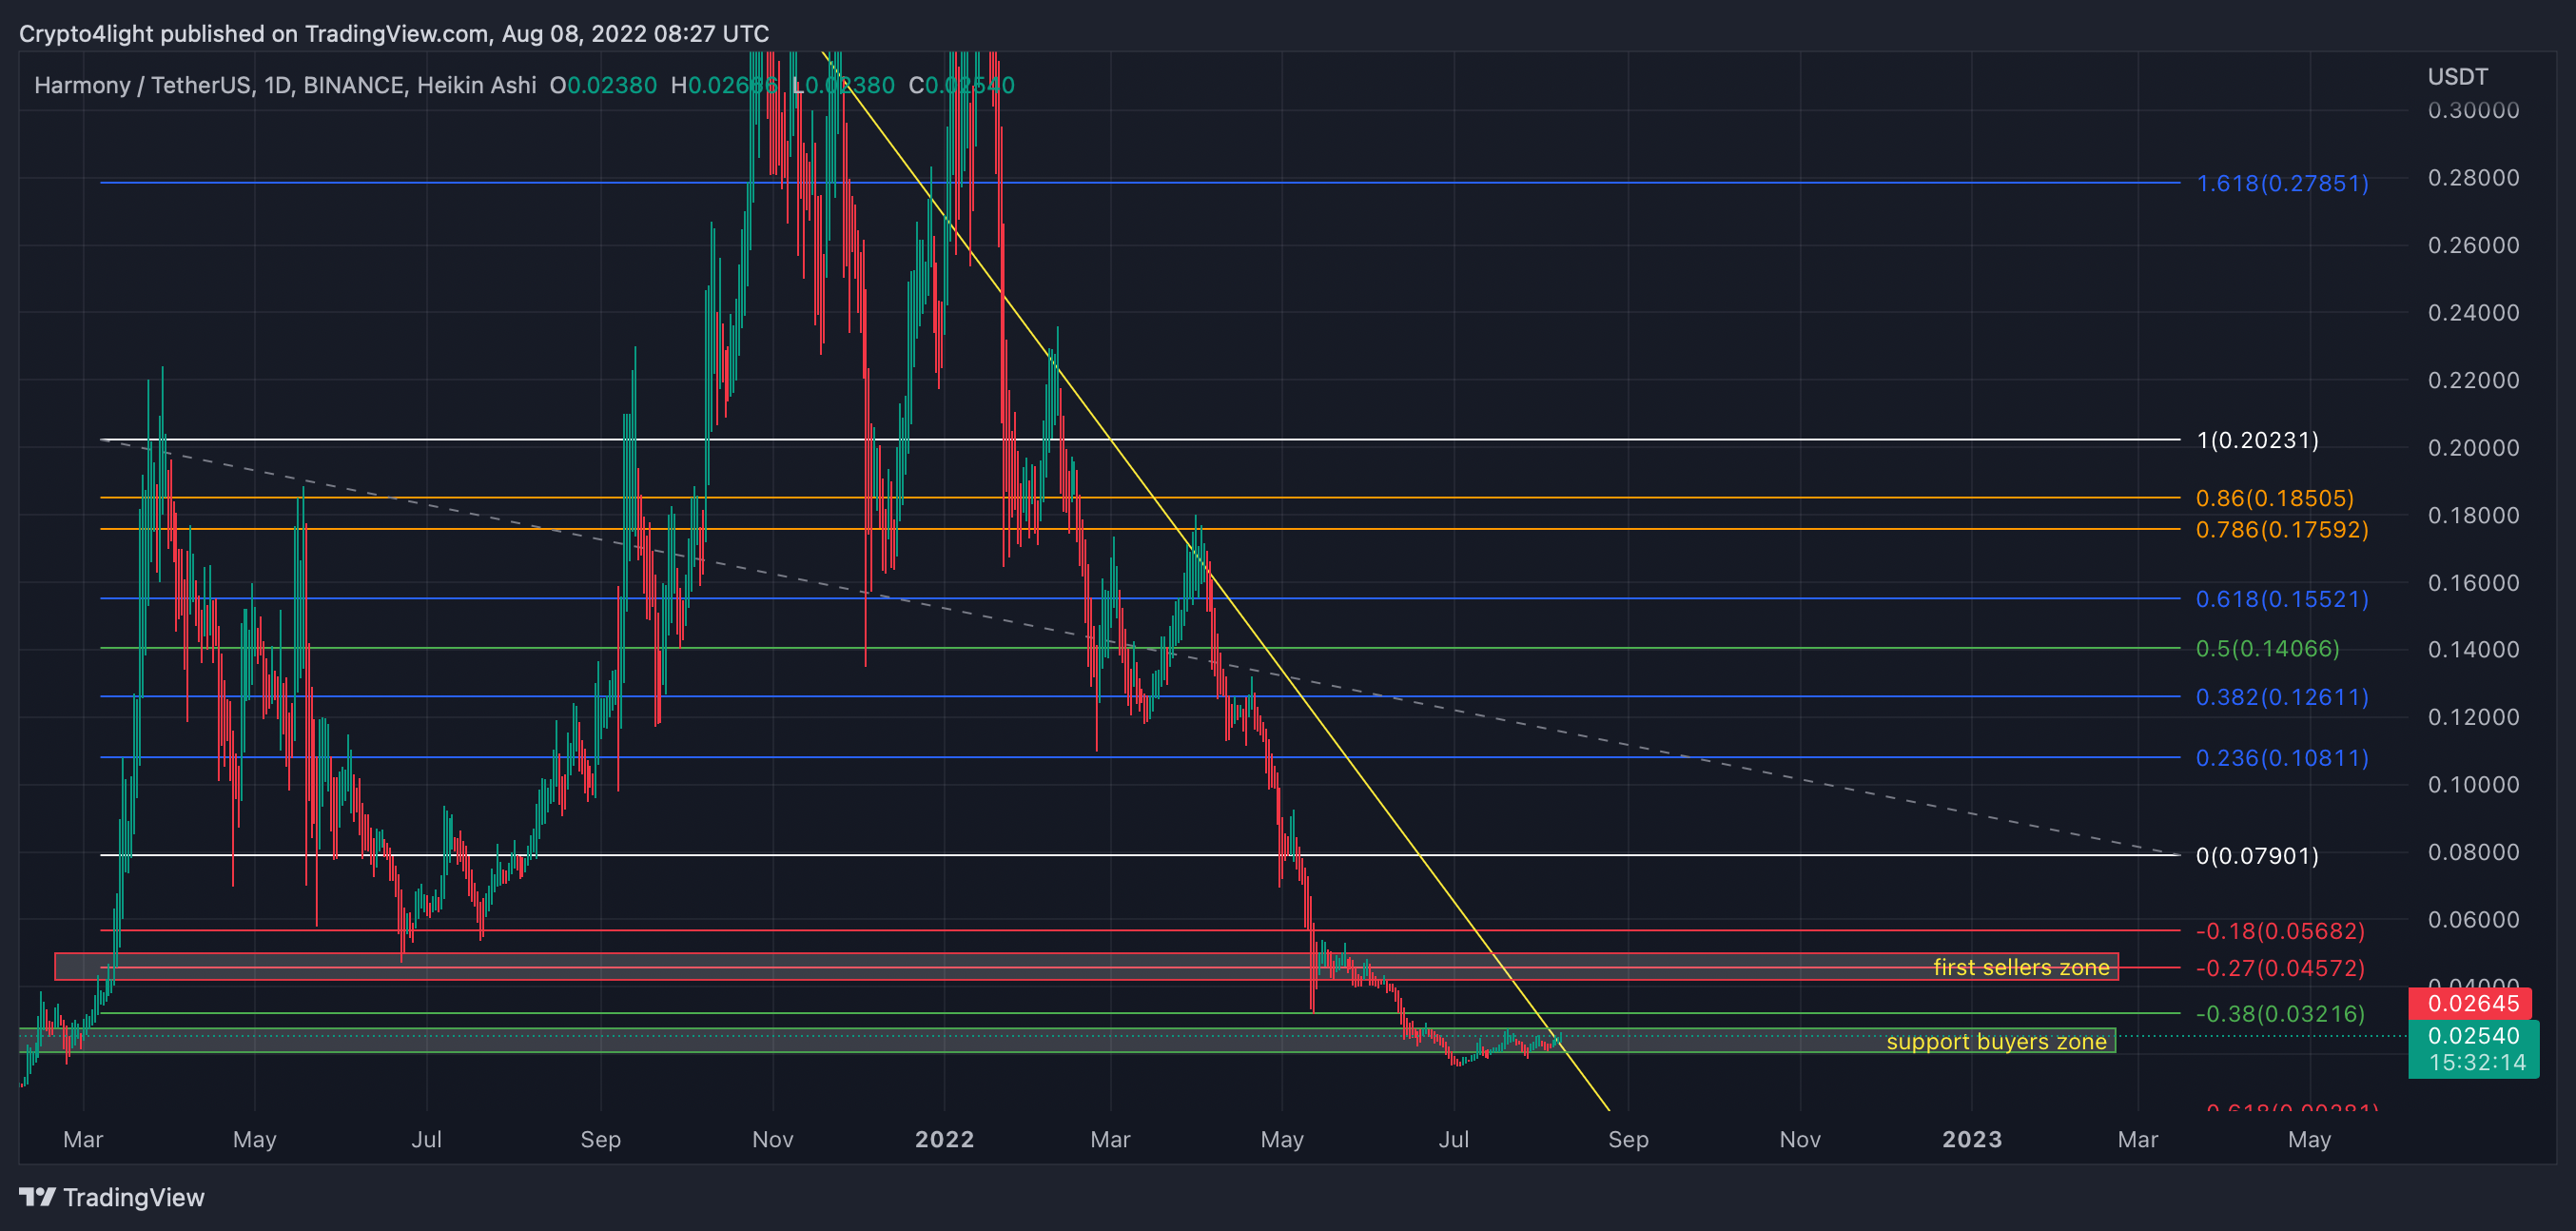The width and height of the screenshot is (2576, 1231).
Task: Click the 'support buyers zone' annotation
Action: click(1996, 1041)
